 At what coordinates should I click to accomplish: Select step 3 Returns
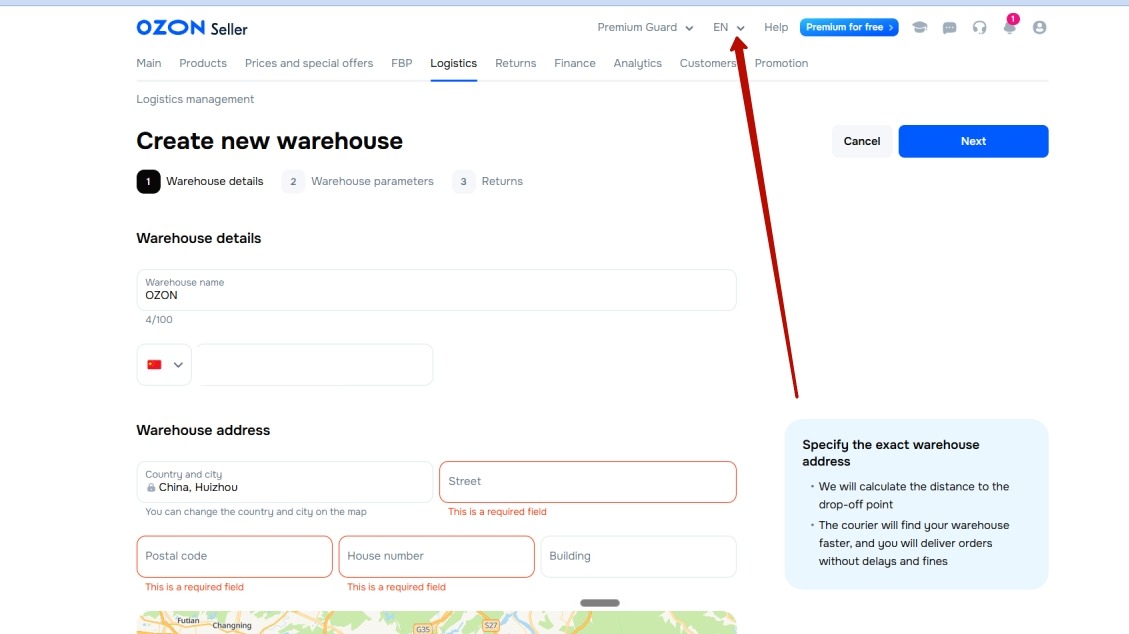pyautogui.click(x=487, y=181)
